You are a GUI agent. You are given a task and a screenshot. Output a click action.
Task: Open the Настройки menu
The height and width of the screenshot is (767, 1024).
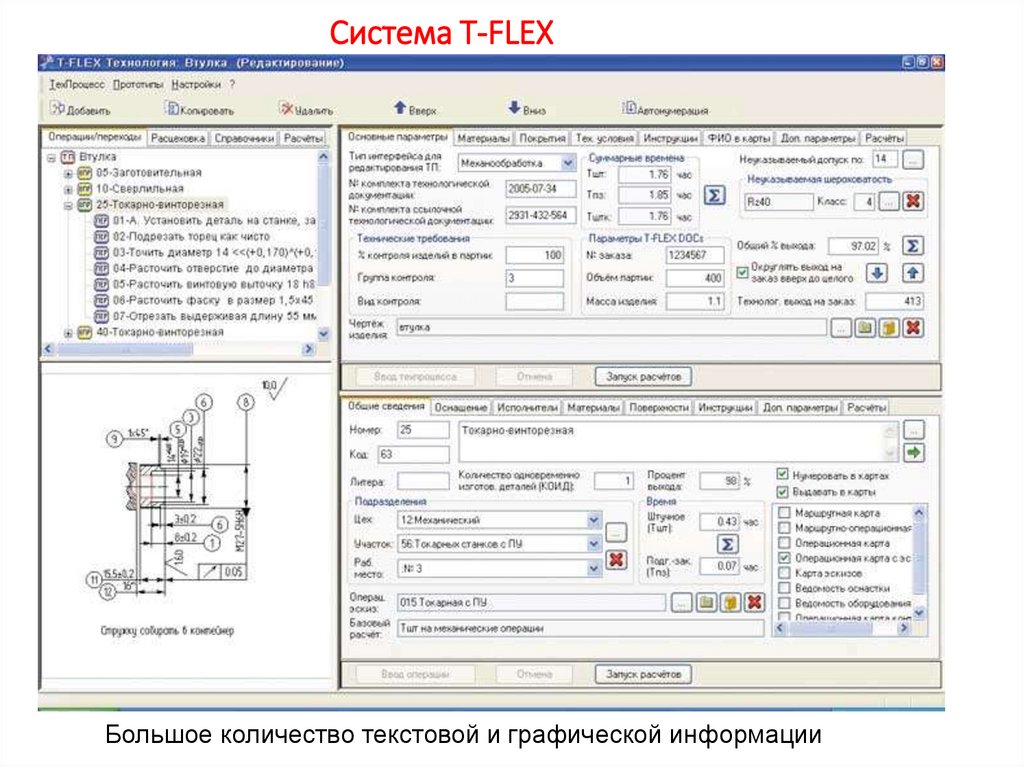point(196,84)
